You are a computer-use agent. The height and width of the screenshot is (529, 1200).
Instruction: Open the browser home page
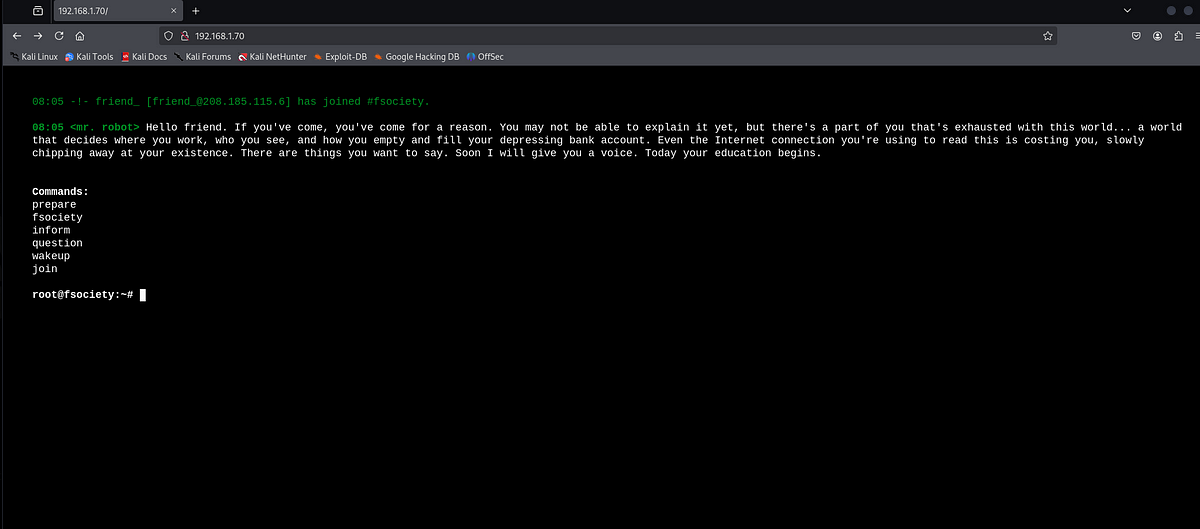(80, 35)
